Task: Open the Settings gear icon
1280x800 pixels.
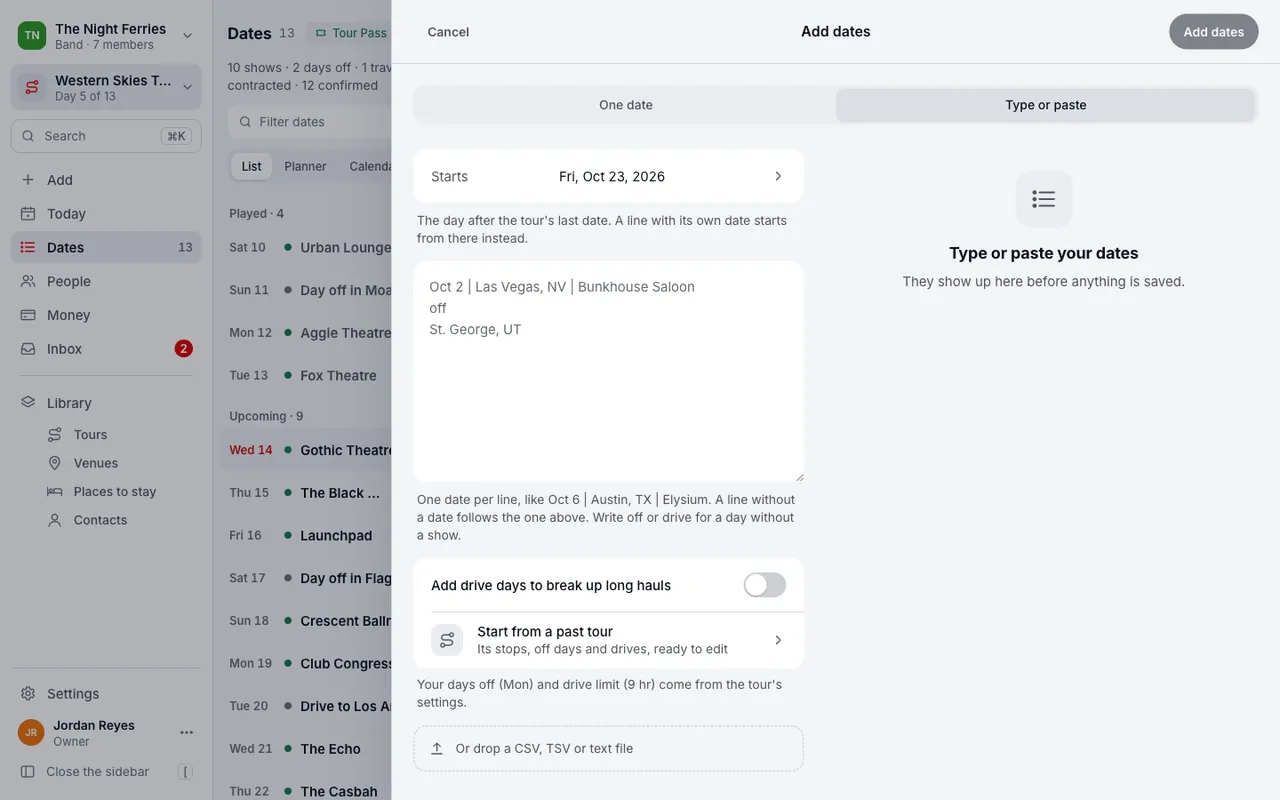Action: [28, 694]
